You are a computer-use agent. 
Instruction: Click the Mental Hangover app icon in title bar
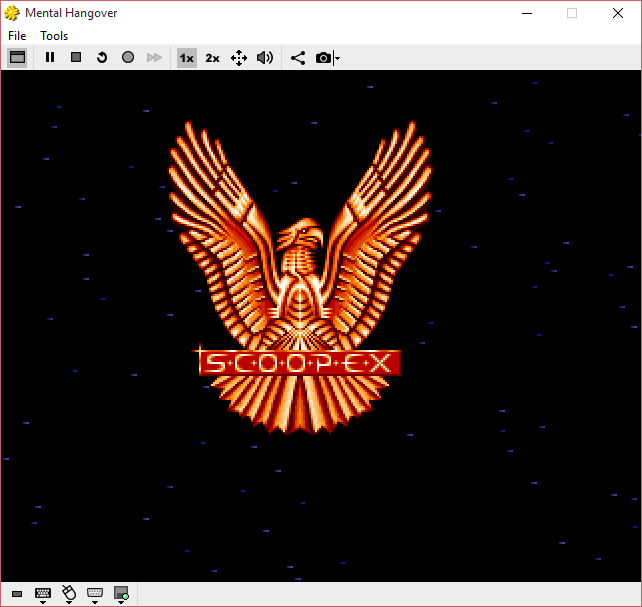[12, 13]
